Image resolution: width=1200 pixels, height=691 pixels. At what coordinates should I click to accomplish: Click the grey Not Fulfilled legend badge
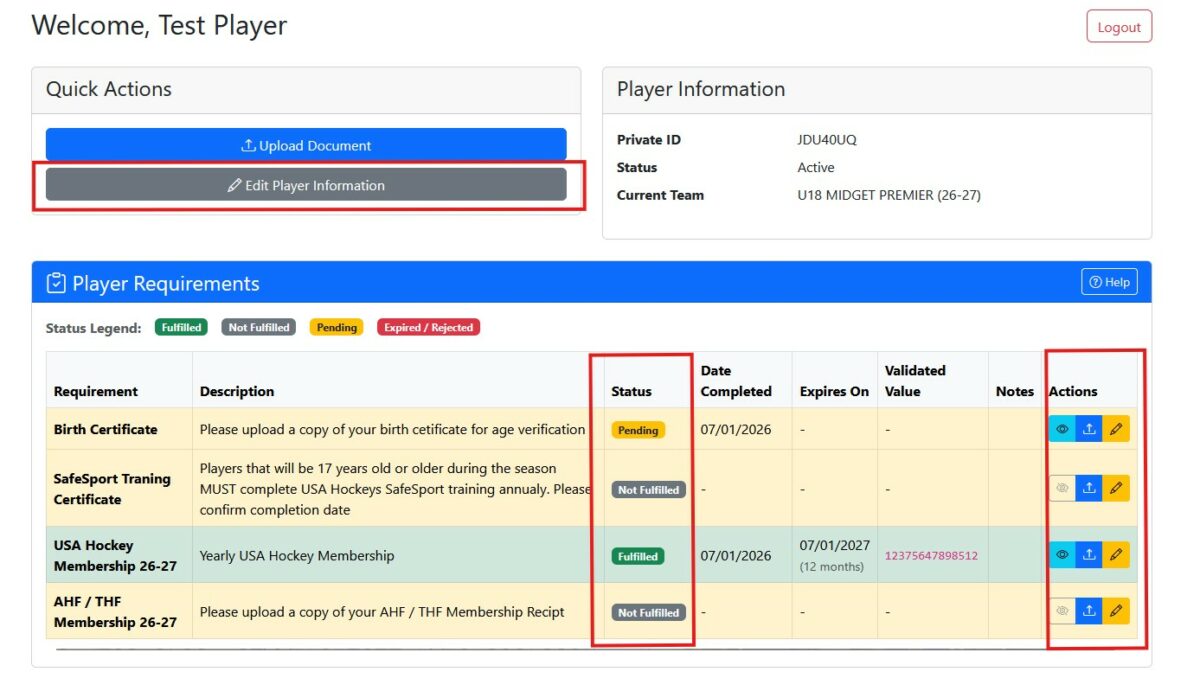259,327
